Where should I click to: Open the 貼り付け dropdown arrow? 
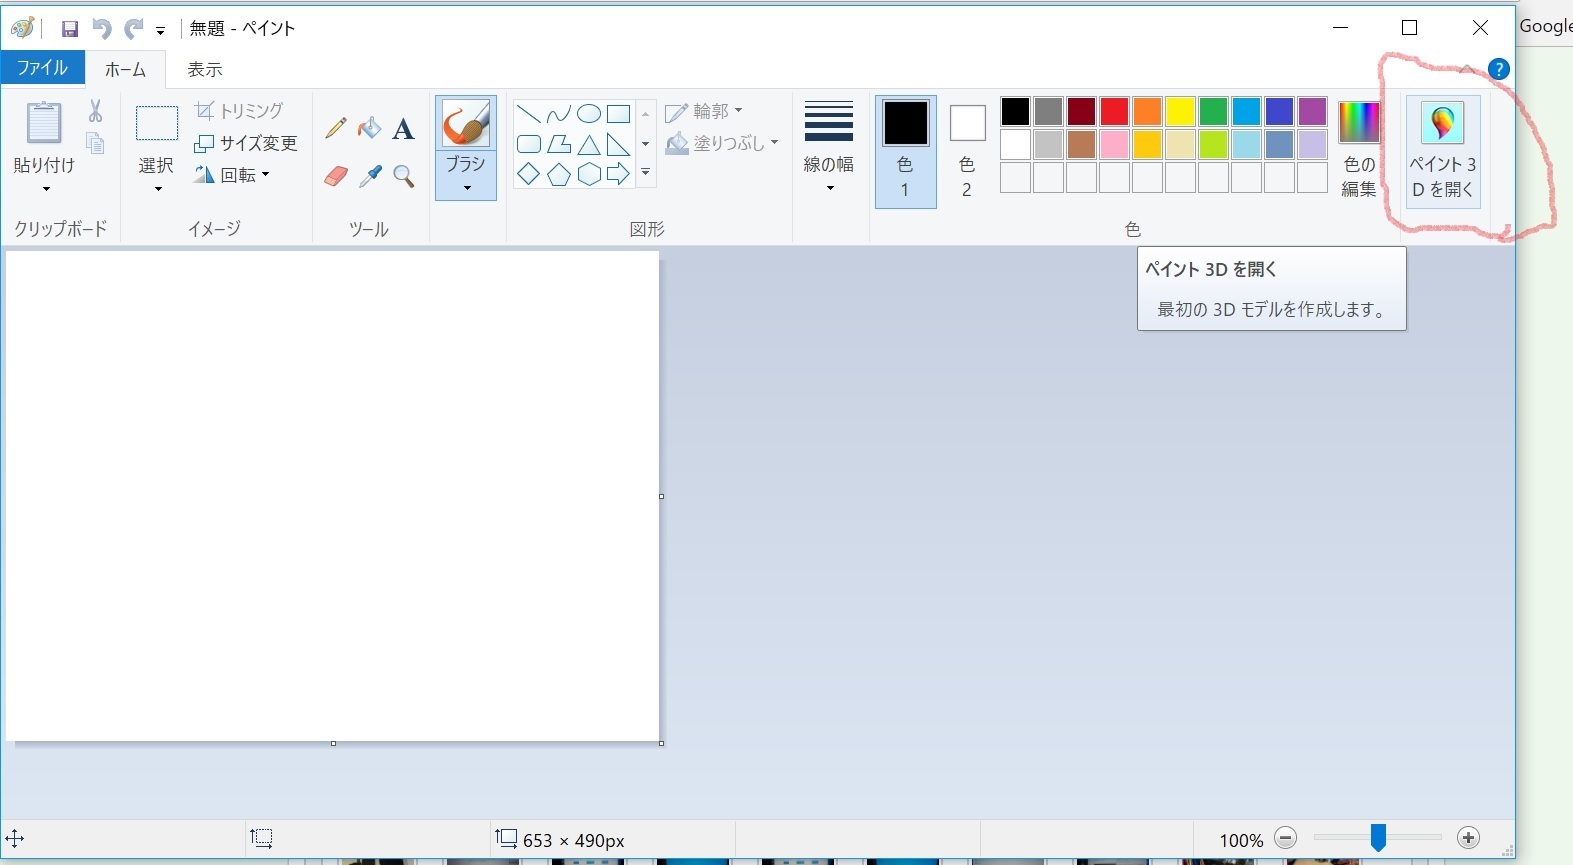[45, 189]
